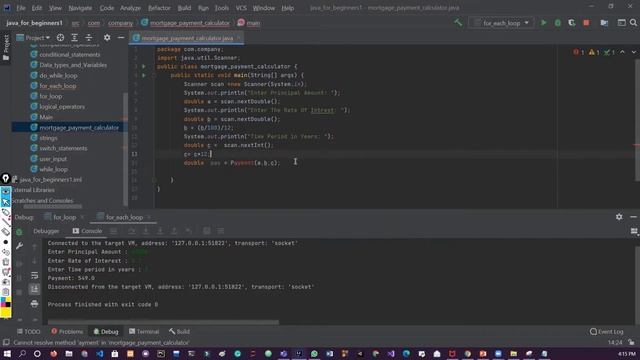The image size is (640, 360).
Task: Click run gutter arrow beside class declaration
Action: pyautogui.click(x=144, y=66)
